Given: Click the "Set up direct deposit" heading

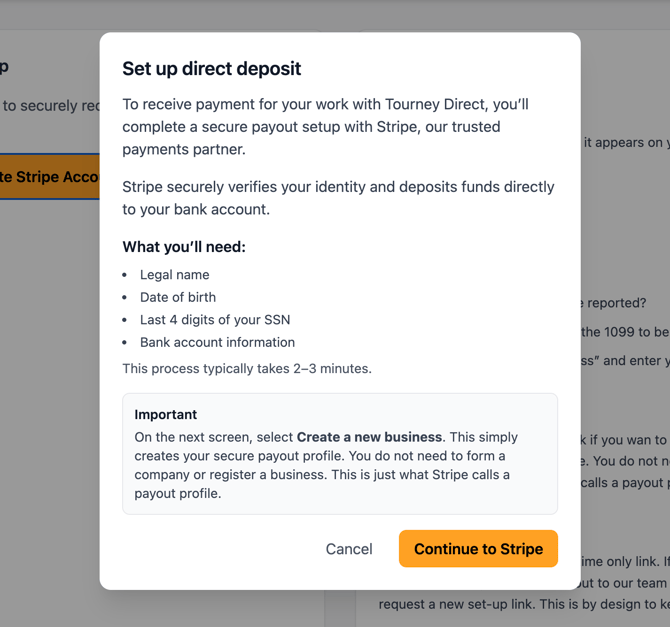Looking at the screenshot, I should [x=211, y=69].
